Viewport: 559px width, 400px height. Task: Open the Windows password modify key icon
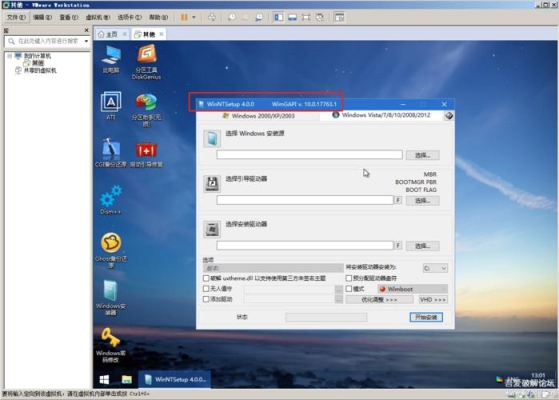coord(111,345)
